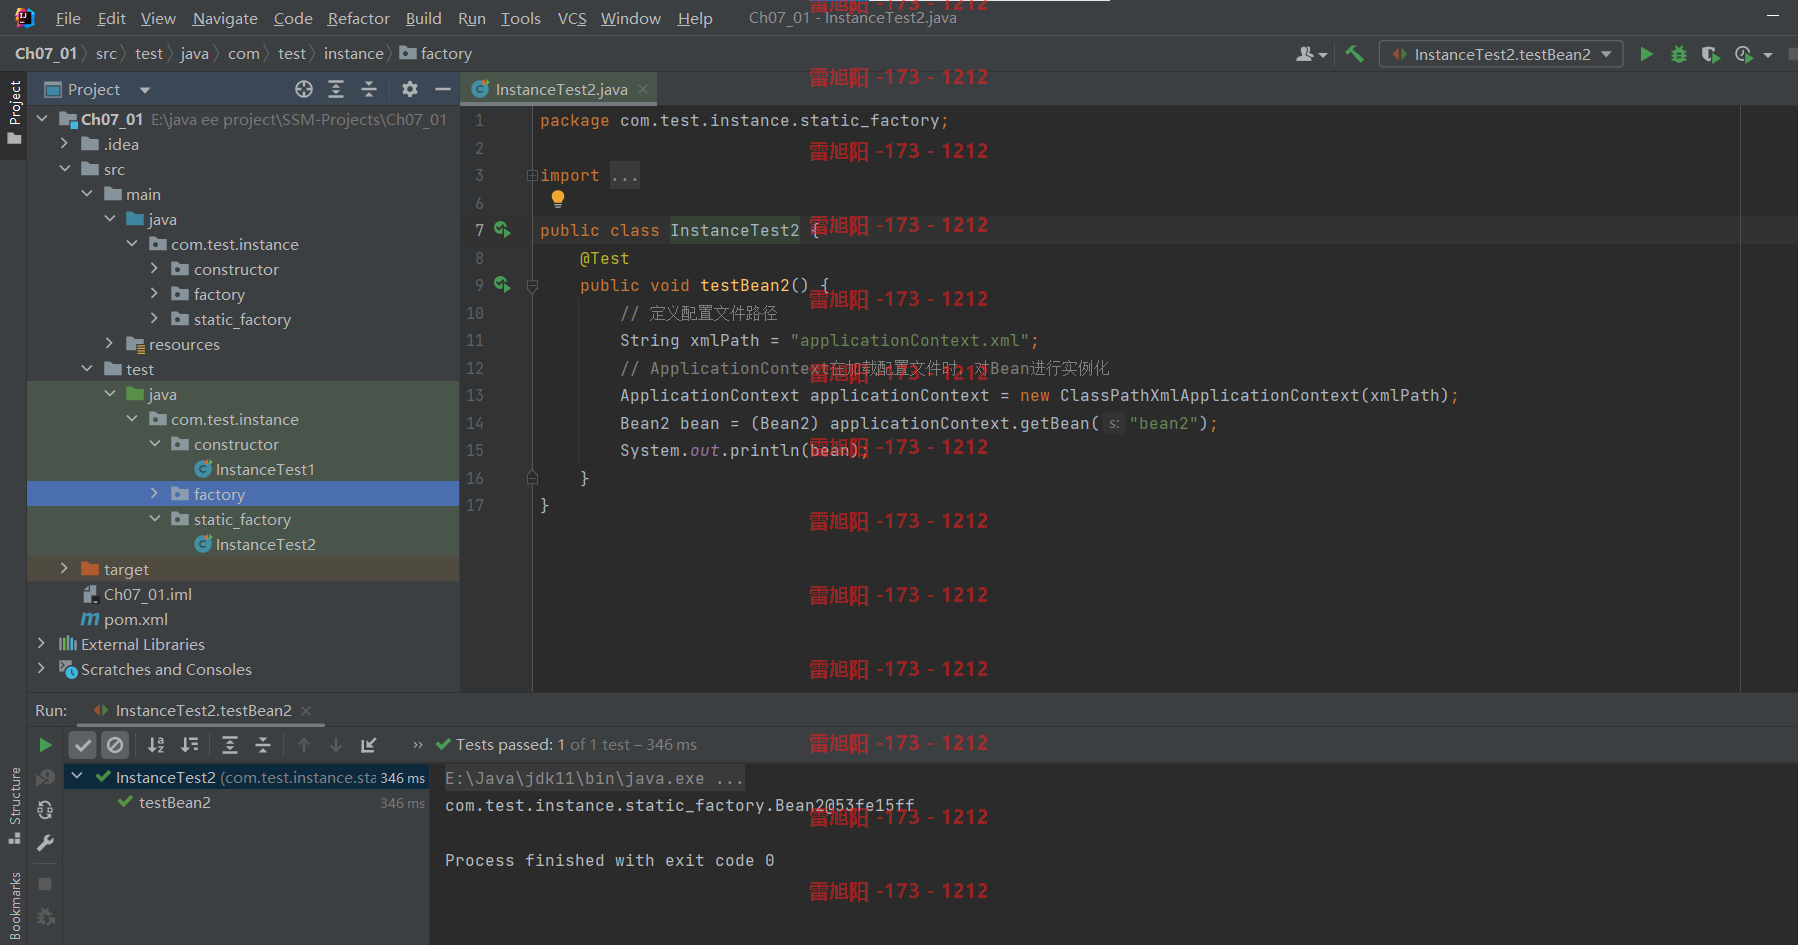1798x945 pixels.
Task: Open pom.xml in the project tree
Action: pyautogui.click(x=136, y=619)
